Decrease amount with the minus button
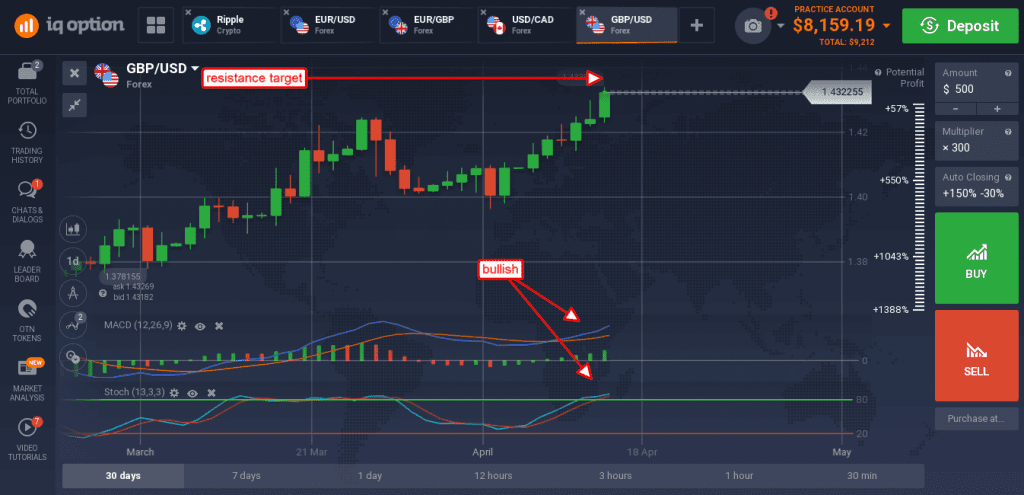1024x495 pixels. point(955,108)
